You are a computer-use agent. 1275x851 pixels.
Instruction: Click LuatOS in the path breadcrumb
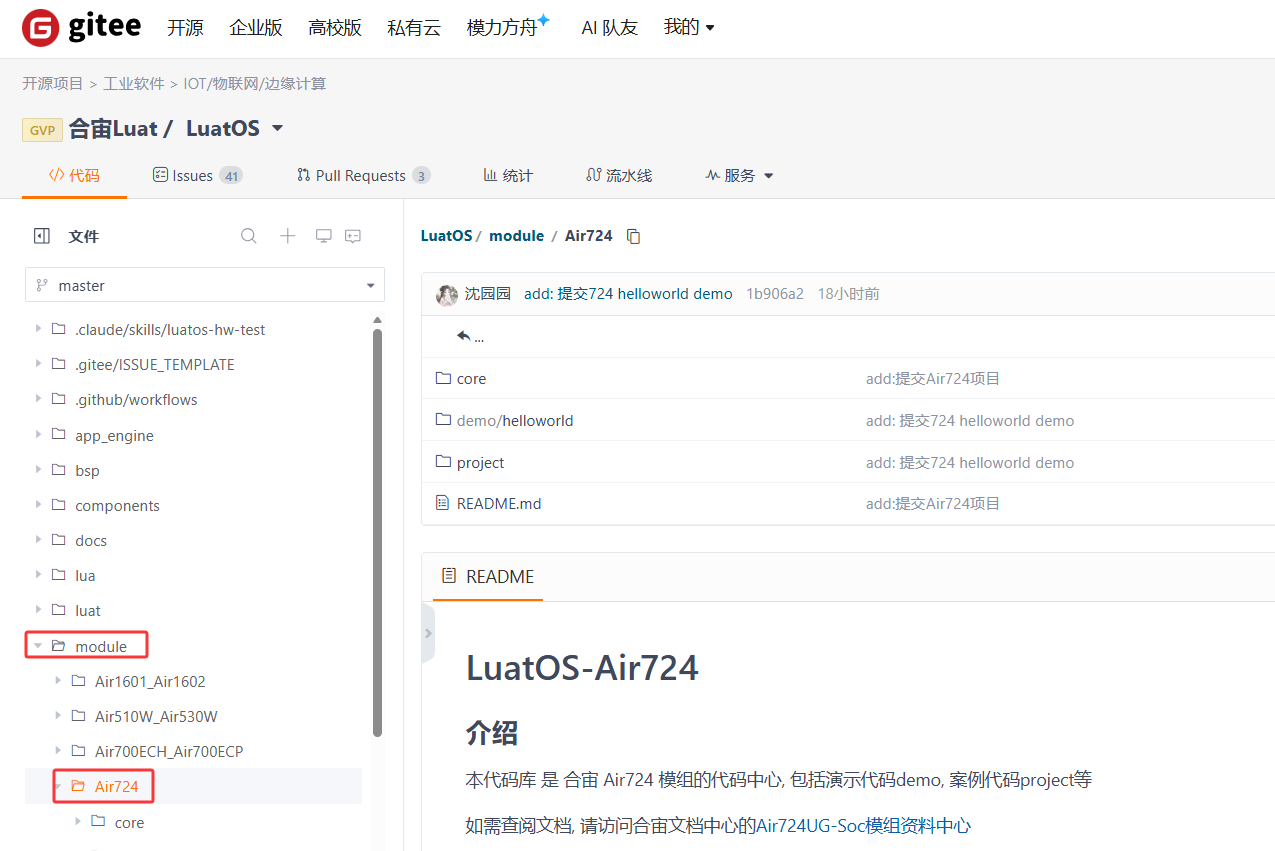point(446,236)
